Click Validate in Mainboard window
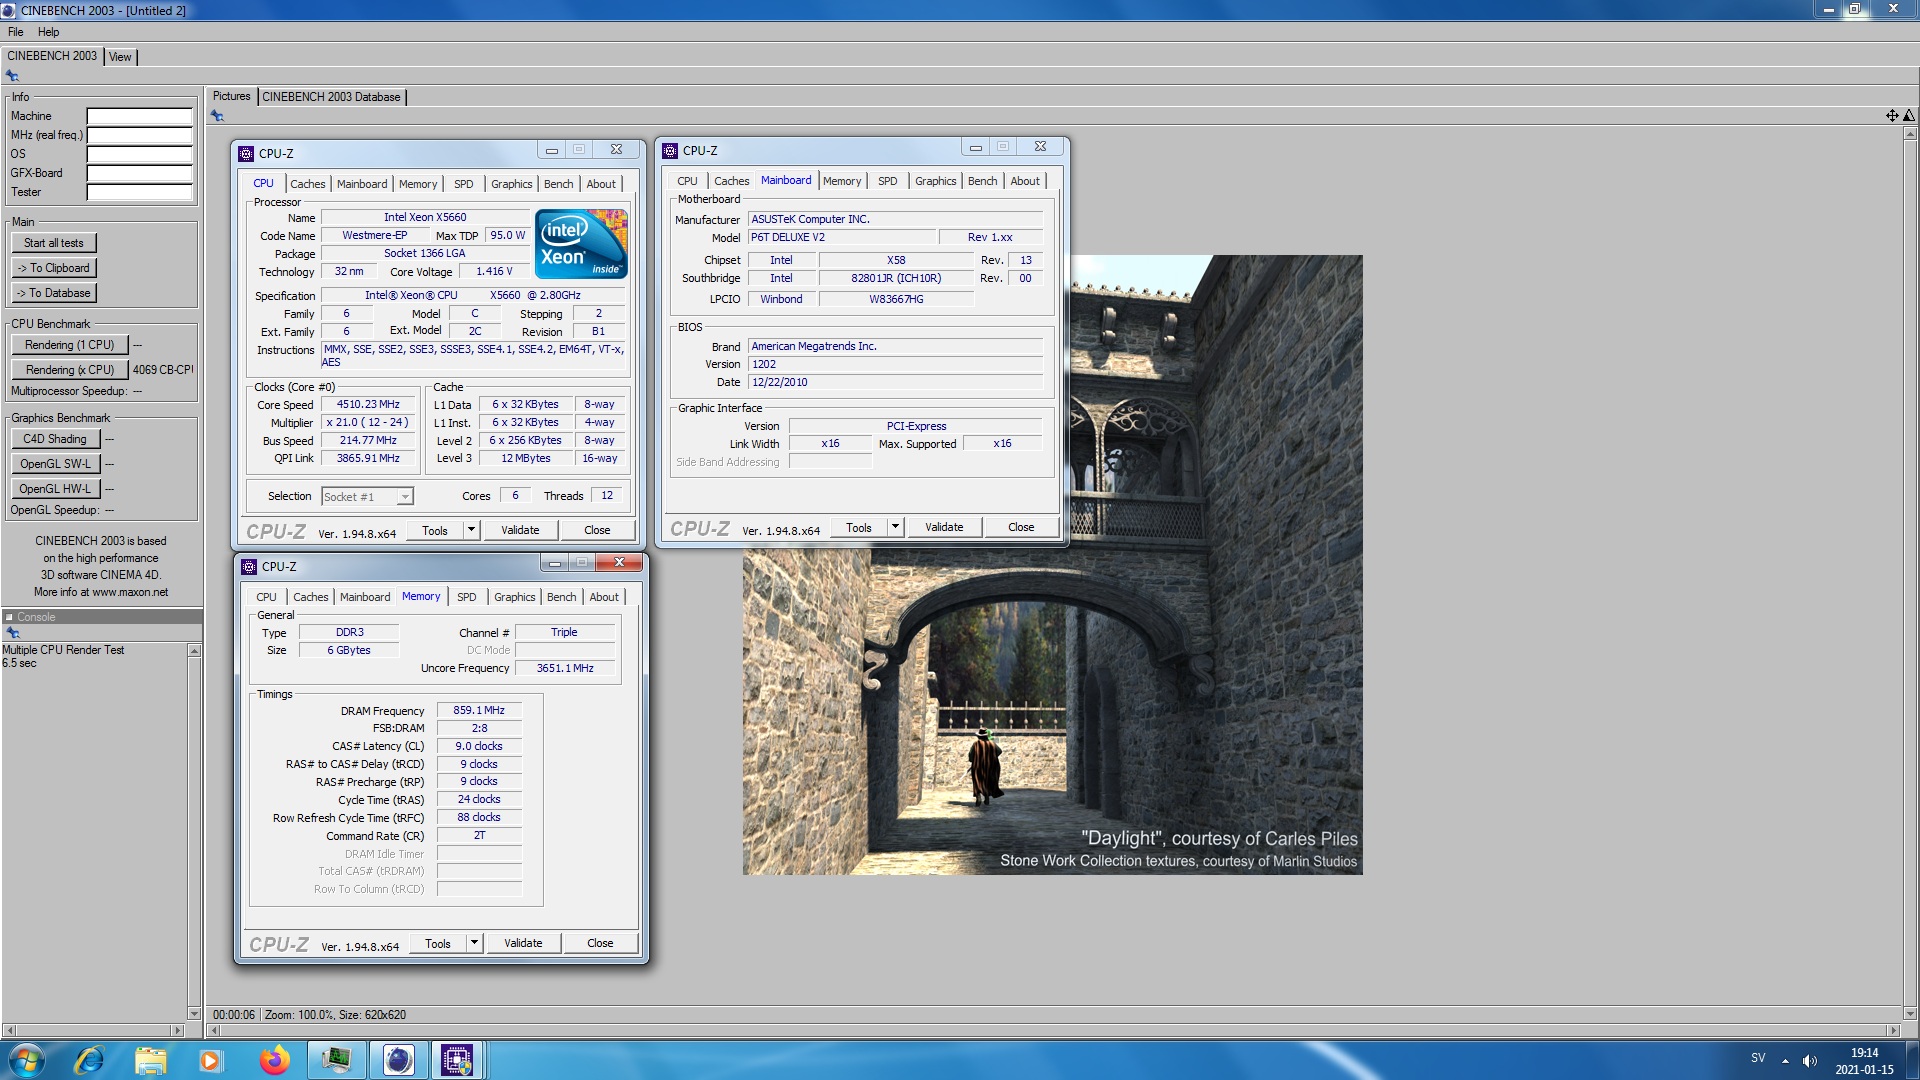Image resolution: width=1920 pixels, height=1080 pixels. pos(944,527)
